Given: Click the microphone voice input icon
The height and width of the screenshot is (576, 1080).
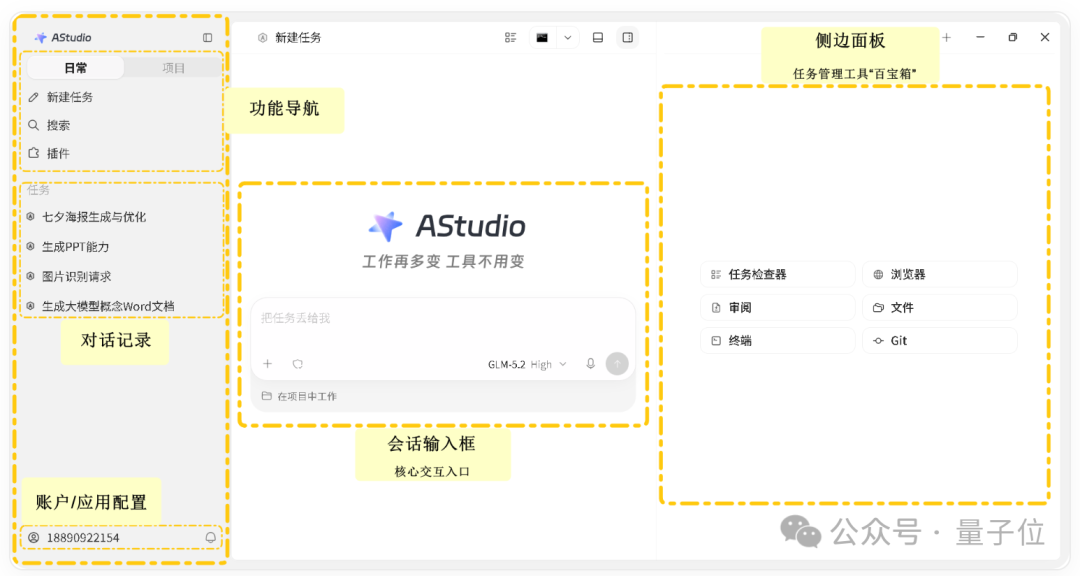Looking at the screenshot, I should [x=590, y=364].
